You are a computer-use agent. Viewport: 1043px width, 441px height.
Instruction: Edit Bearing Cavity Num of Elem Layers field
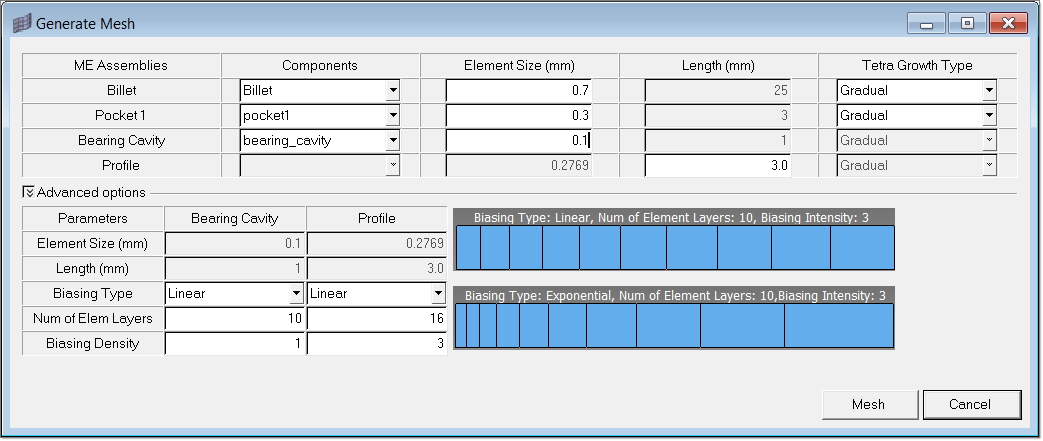[235, 319]
